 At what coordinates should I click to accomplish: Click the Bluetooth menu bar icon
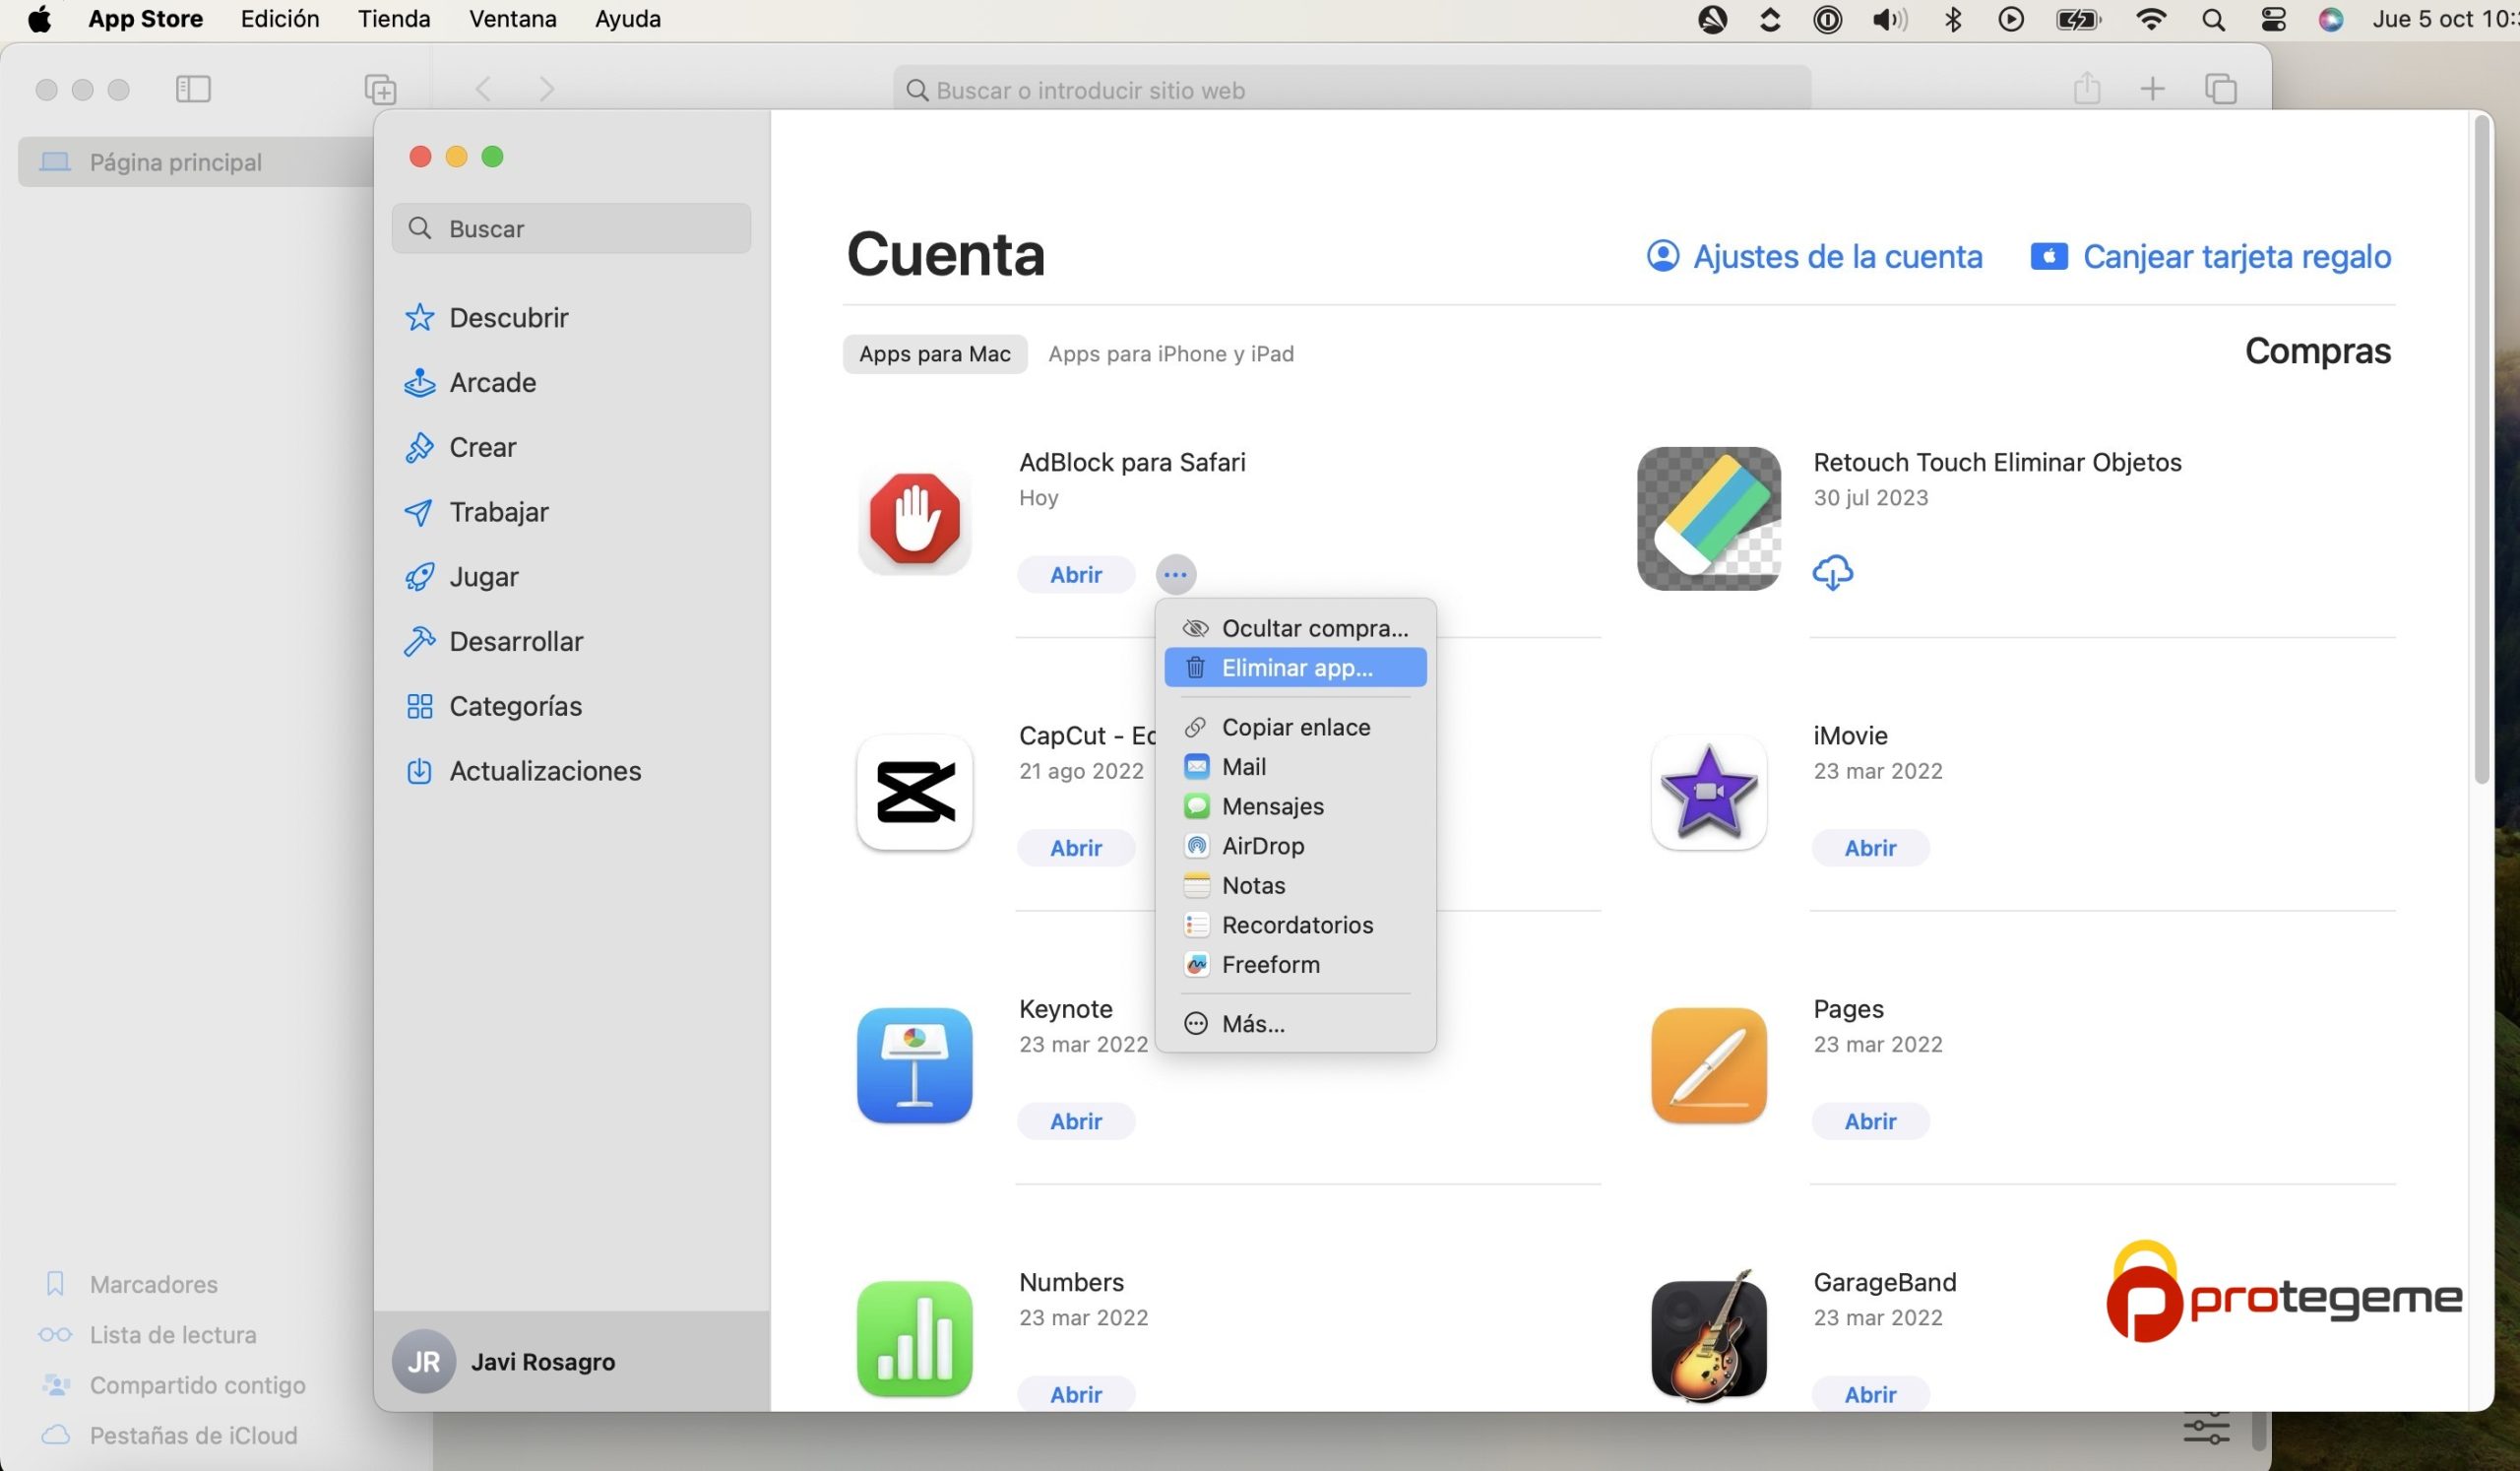coord(1952,20)
